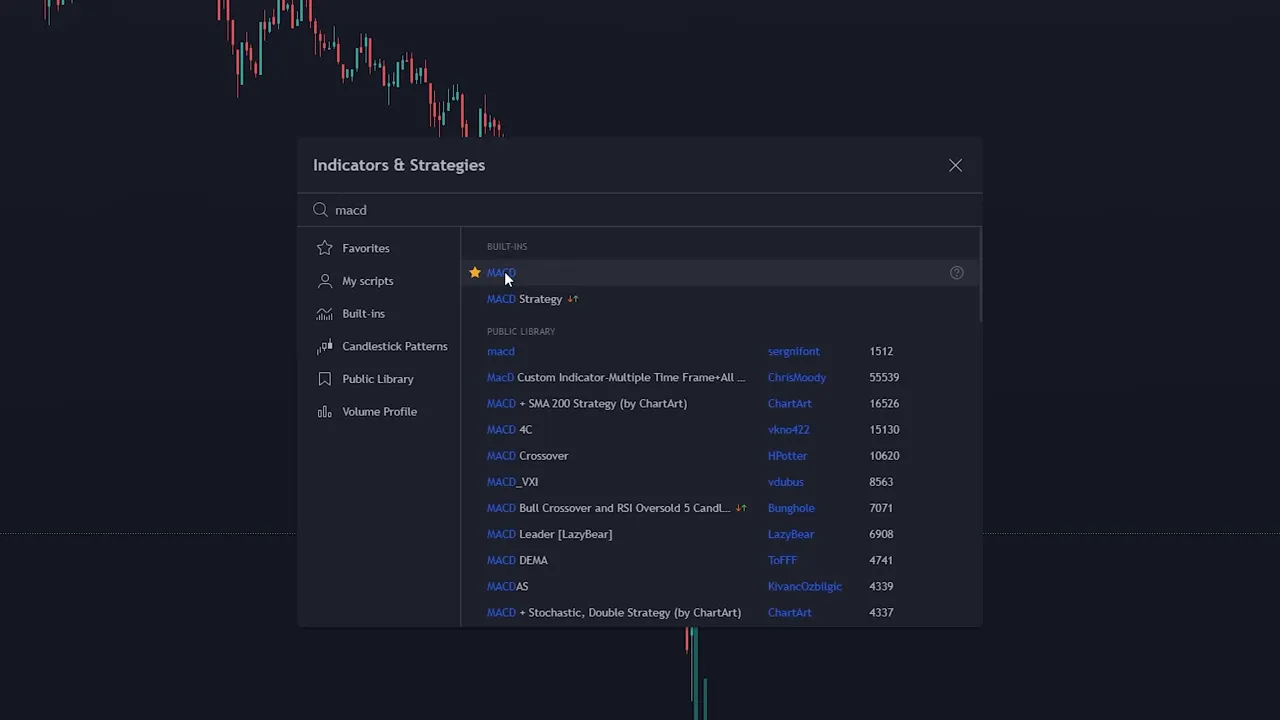The height and width of the screenshot is (720, 1280).
Task: Expand the Built-ins category in sidebar
Action: coord(363,313)
